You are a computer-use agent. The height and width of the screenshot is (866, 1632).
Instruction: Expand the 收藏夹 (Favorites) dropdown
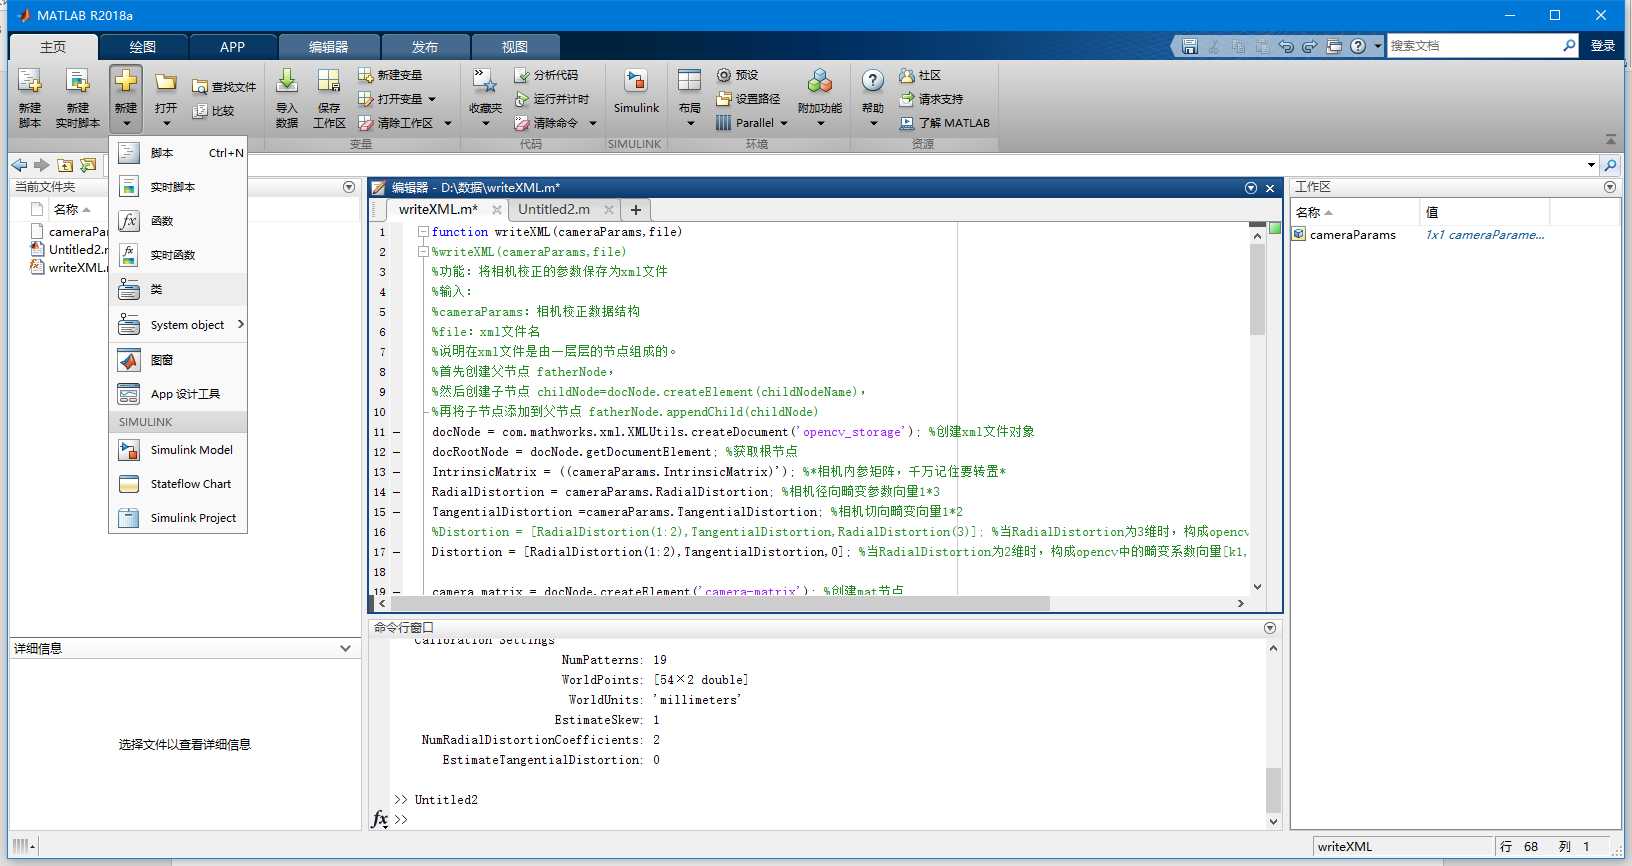(x=486, y=124)
